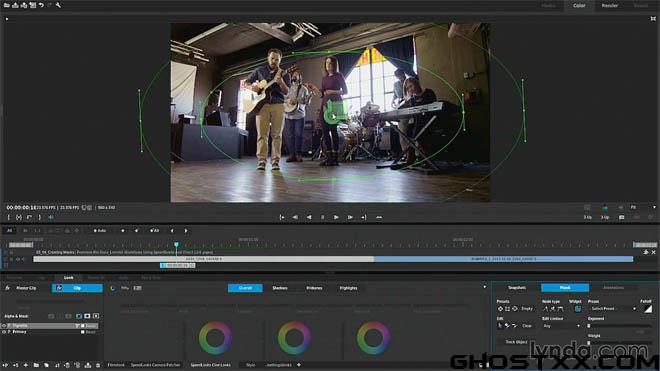Click third color wheel (Gain)

[x=373, y=338]
